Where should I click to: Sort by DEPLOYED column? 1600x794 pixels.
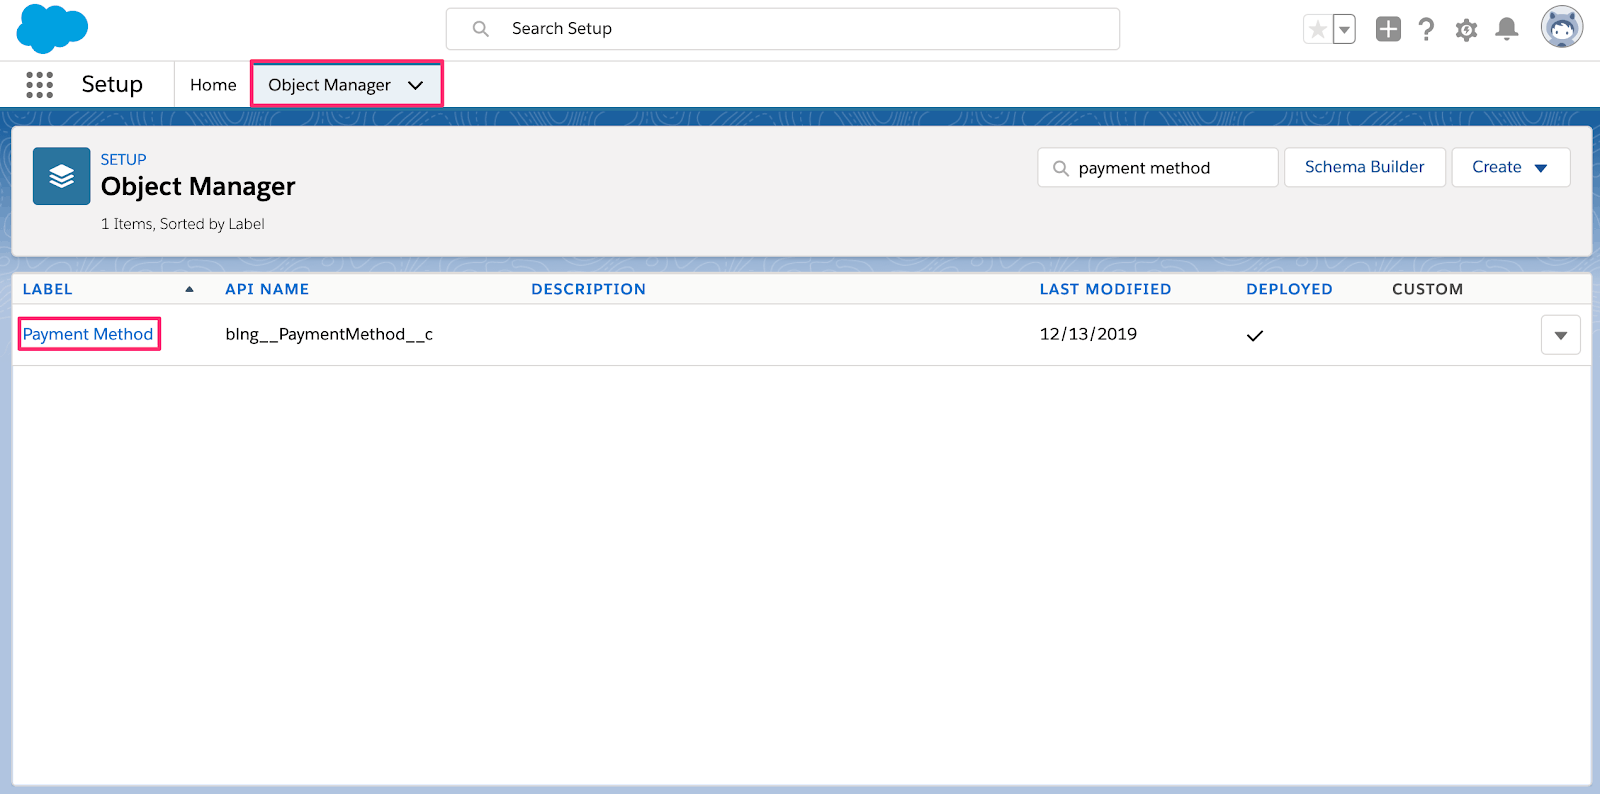pos(1289,289)
